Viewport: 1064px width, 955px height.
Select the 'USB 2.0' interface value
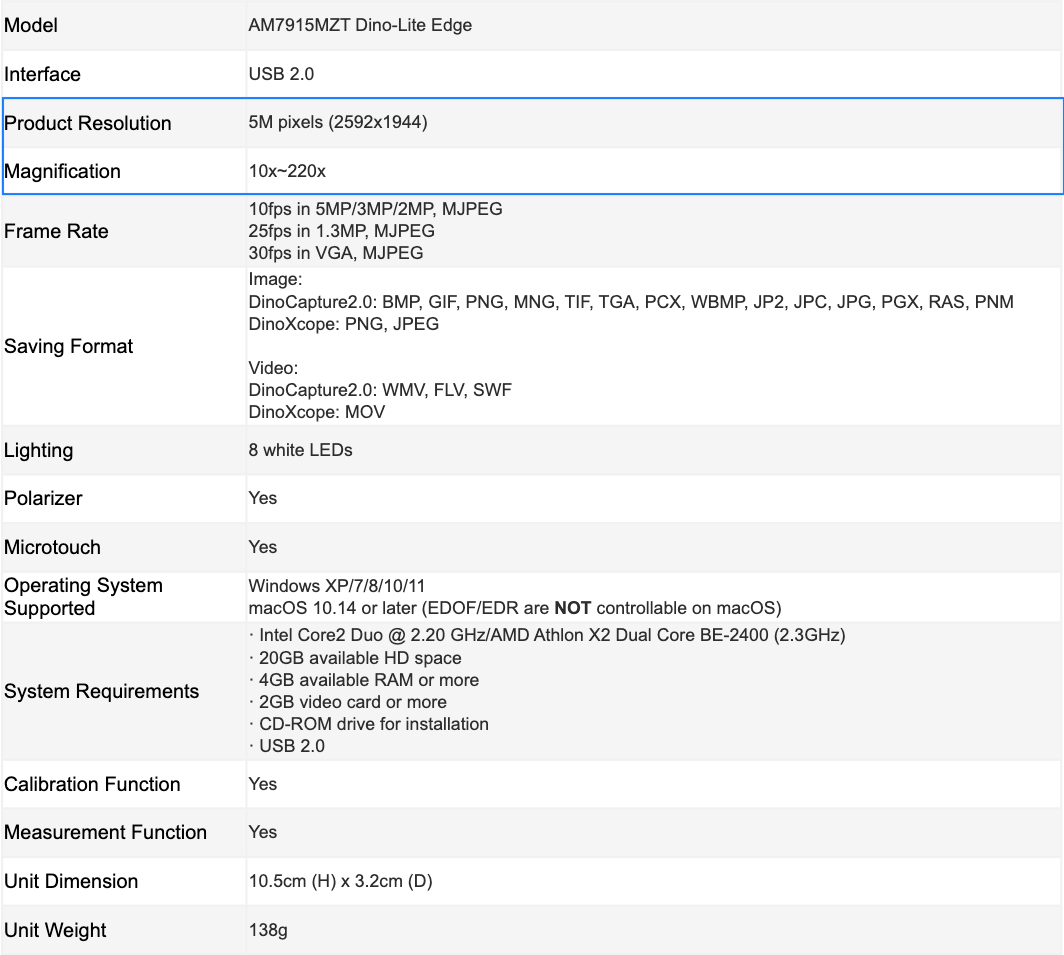click(281, 74)
